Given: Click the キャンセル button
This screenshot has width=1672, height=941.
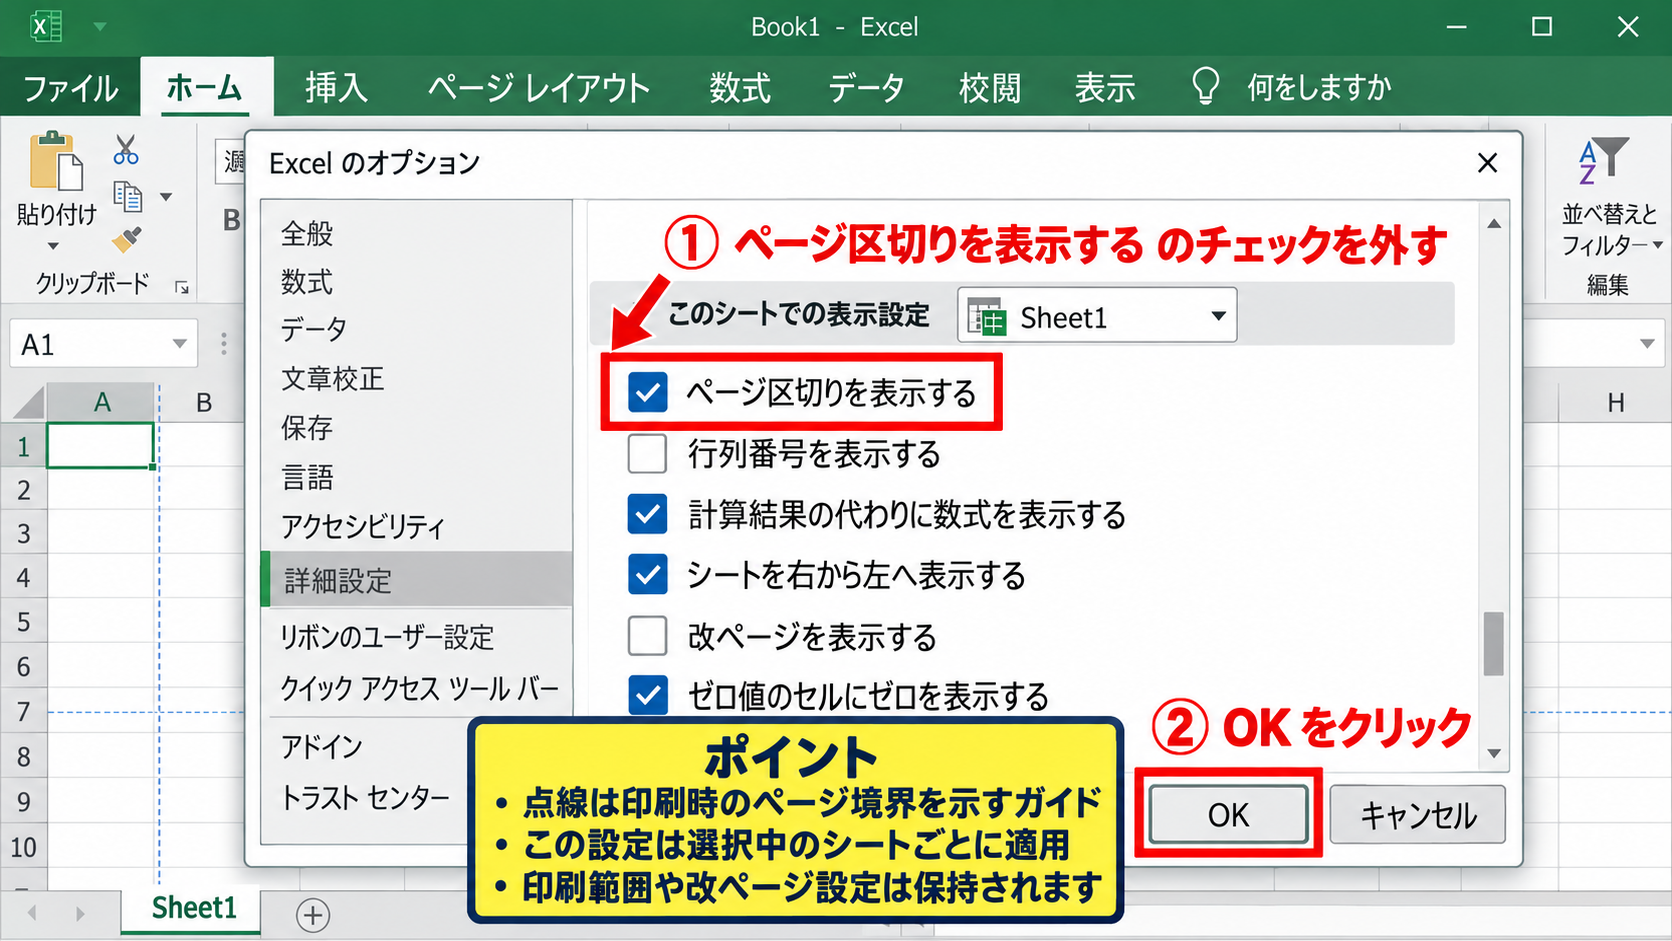Looking at the screenshot, I should 1418,815.
